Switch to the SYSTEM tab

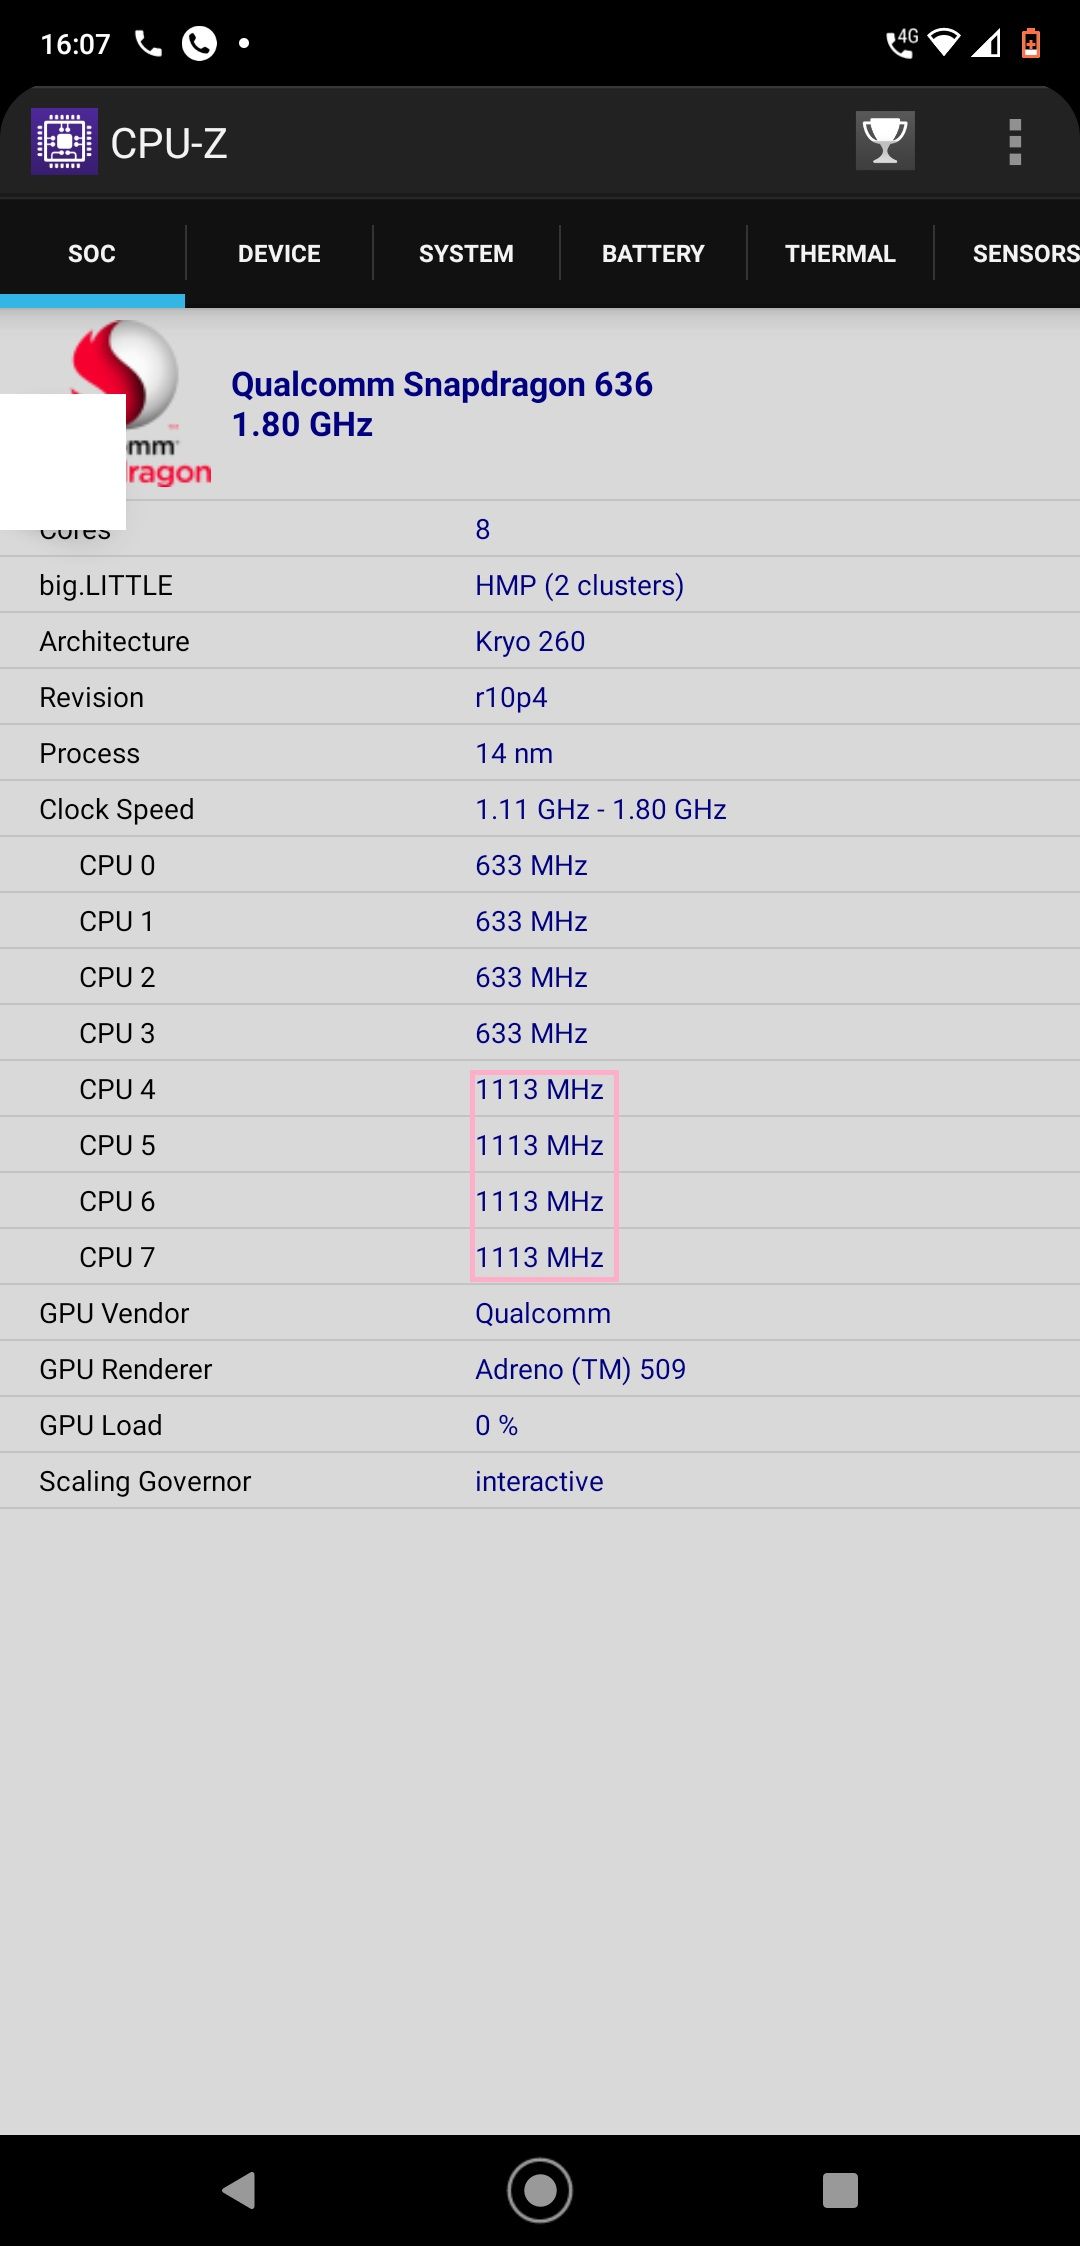(x=466, y=254)
